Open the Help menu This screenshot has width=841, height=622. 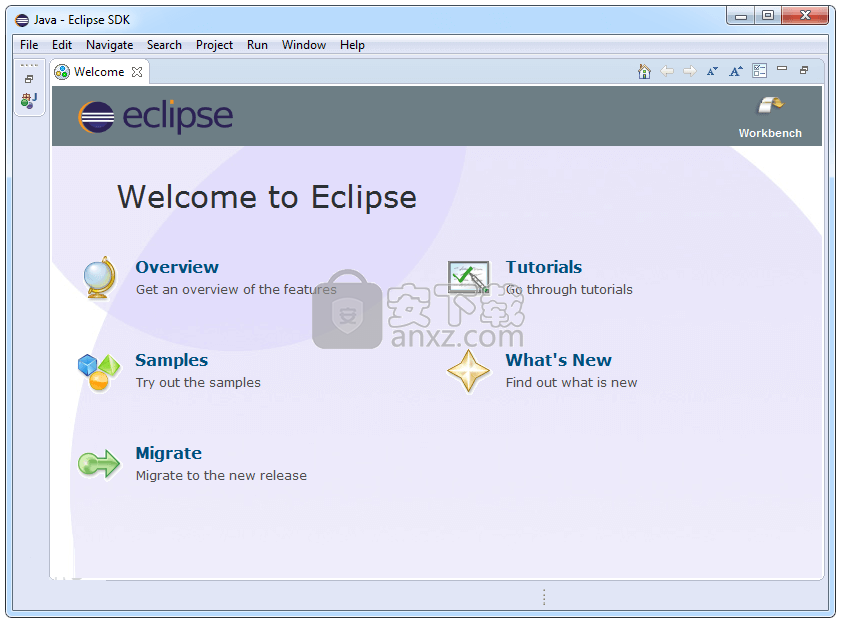click(x=352, y=45)
